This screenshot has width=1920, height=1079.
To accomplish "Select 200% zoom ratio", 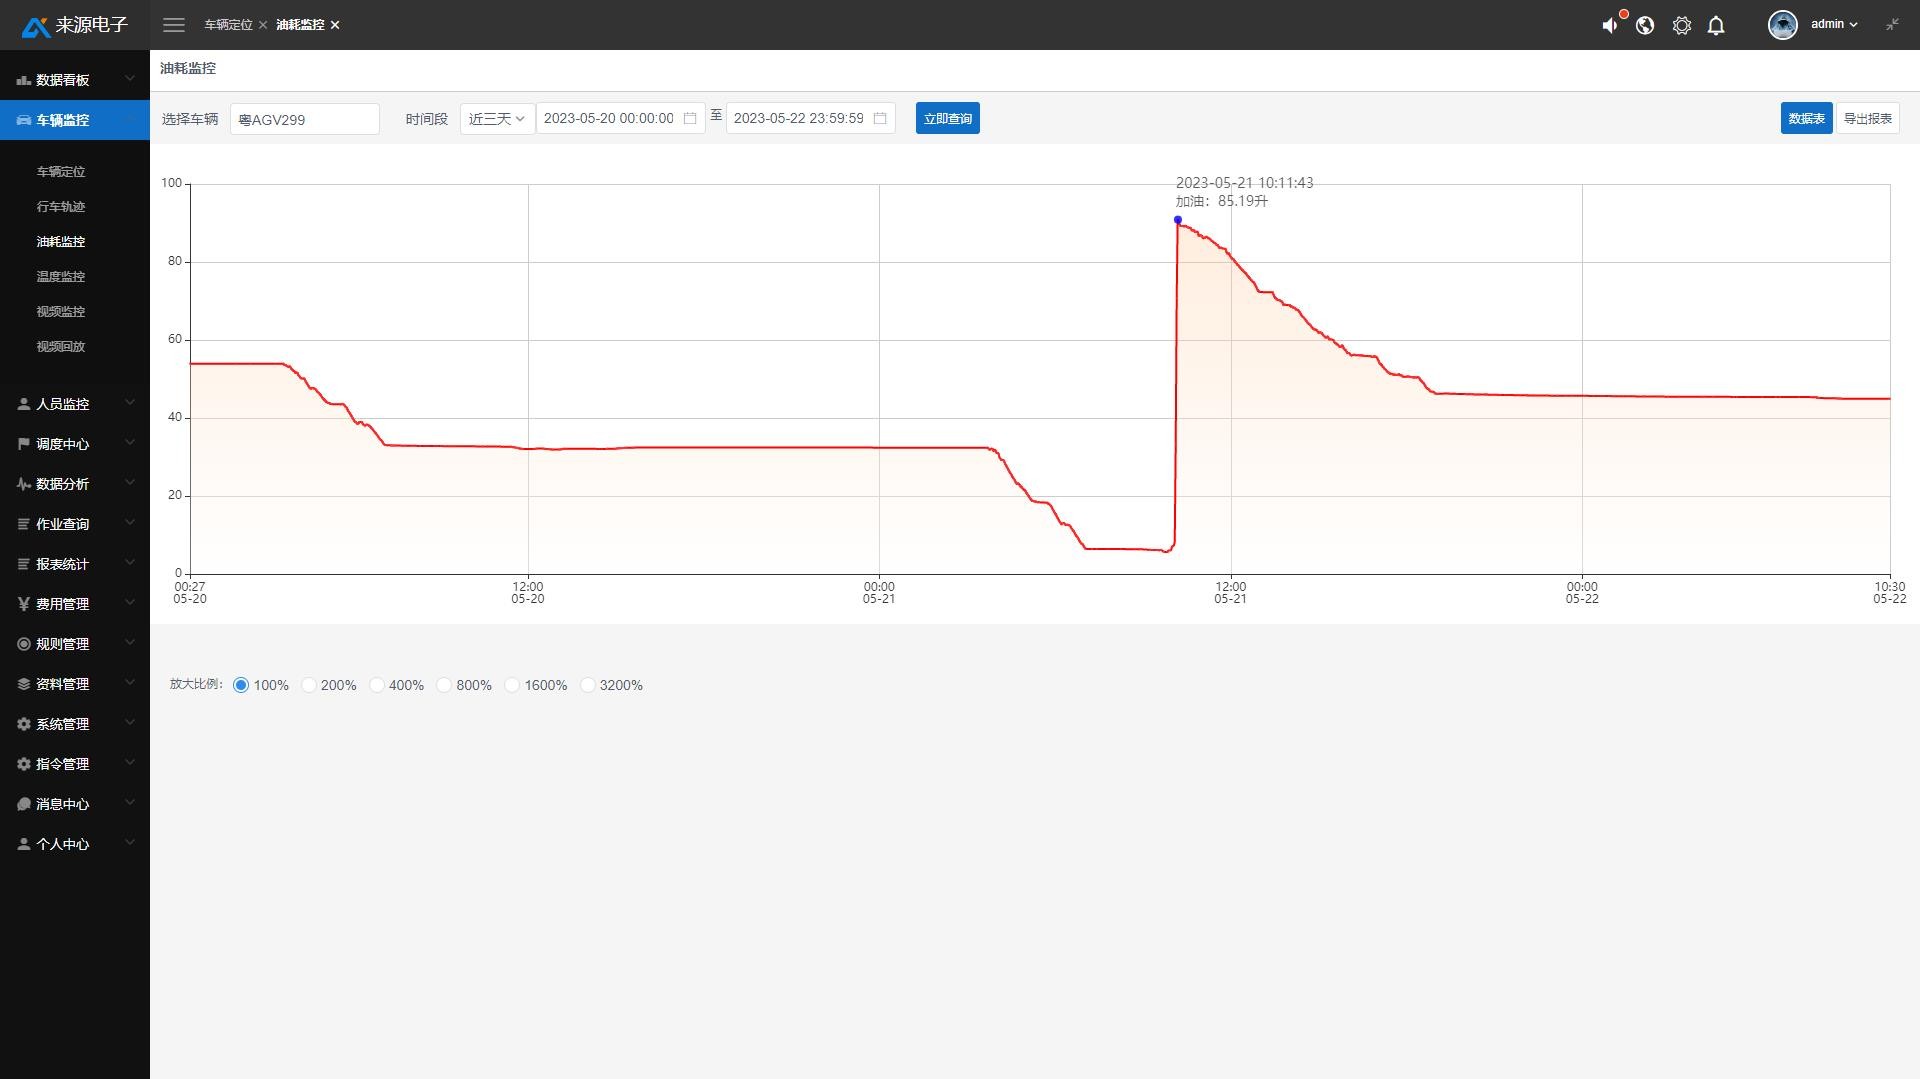I will (310, 685).
